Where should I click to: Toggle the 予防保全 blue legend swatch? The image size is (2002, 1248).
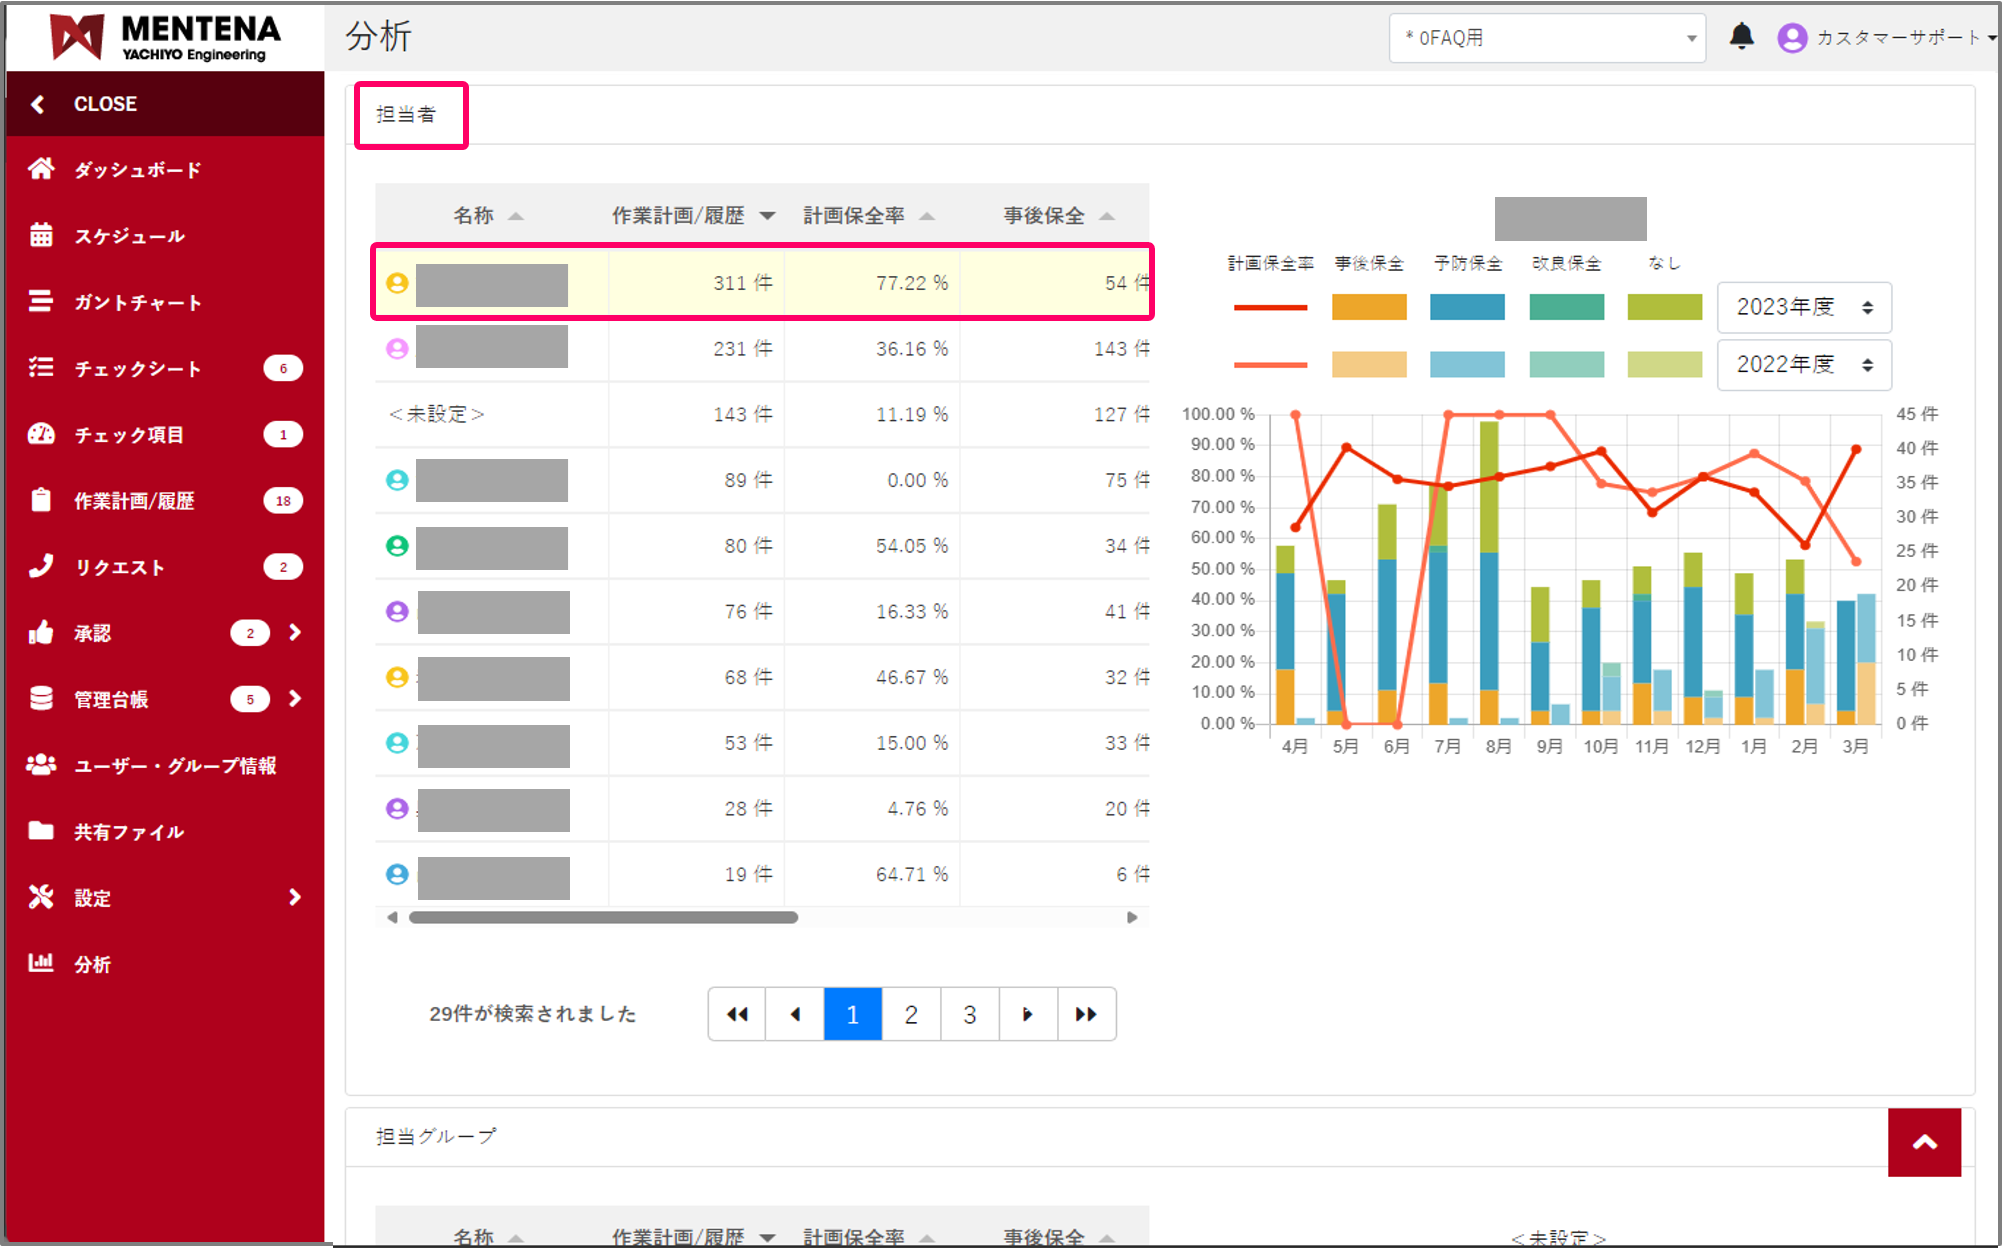(1467, 307)
